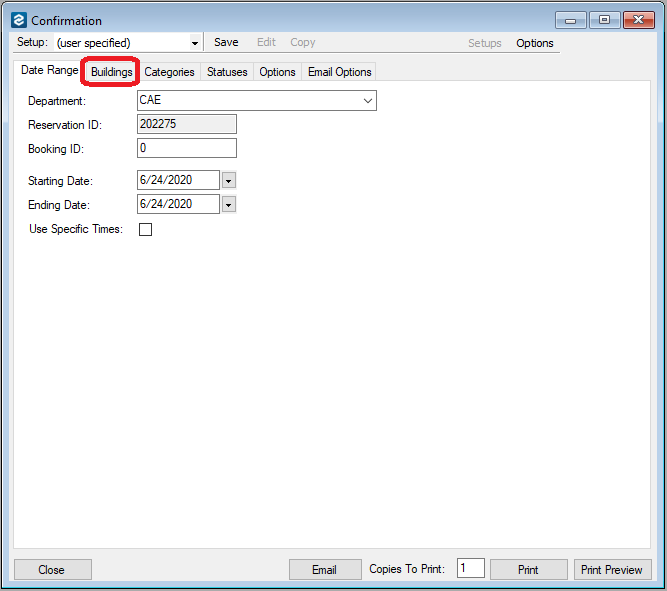This screenshot has height=591, width=667.
Task: Click Copy in the toolbar
Action: point(302,42)
